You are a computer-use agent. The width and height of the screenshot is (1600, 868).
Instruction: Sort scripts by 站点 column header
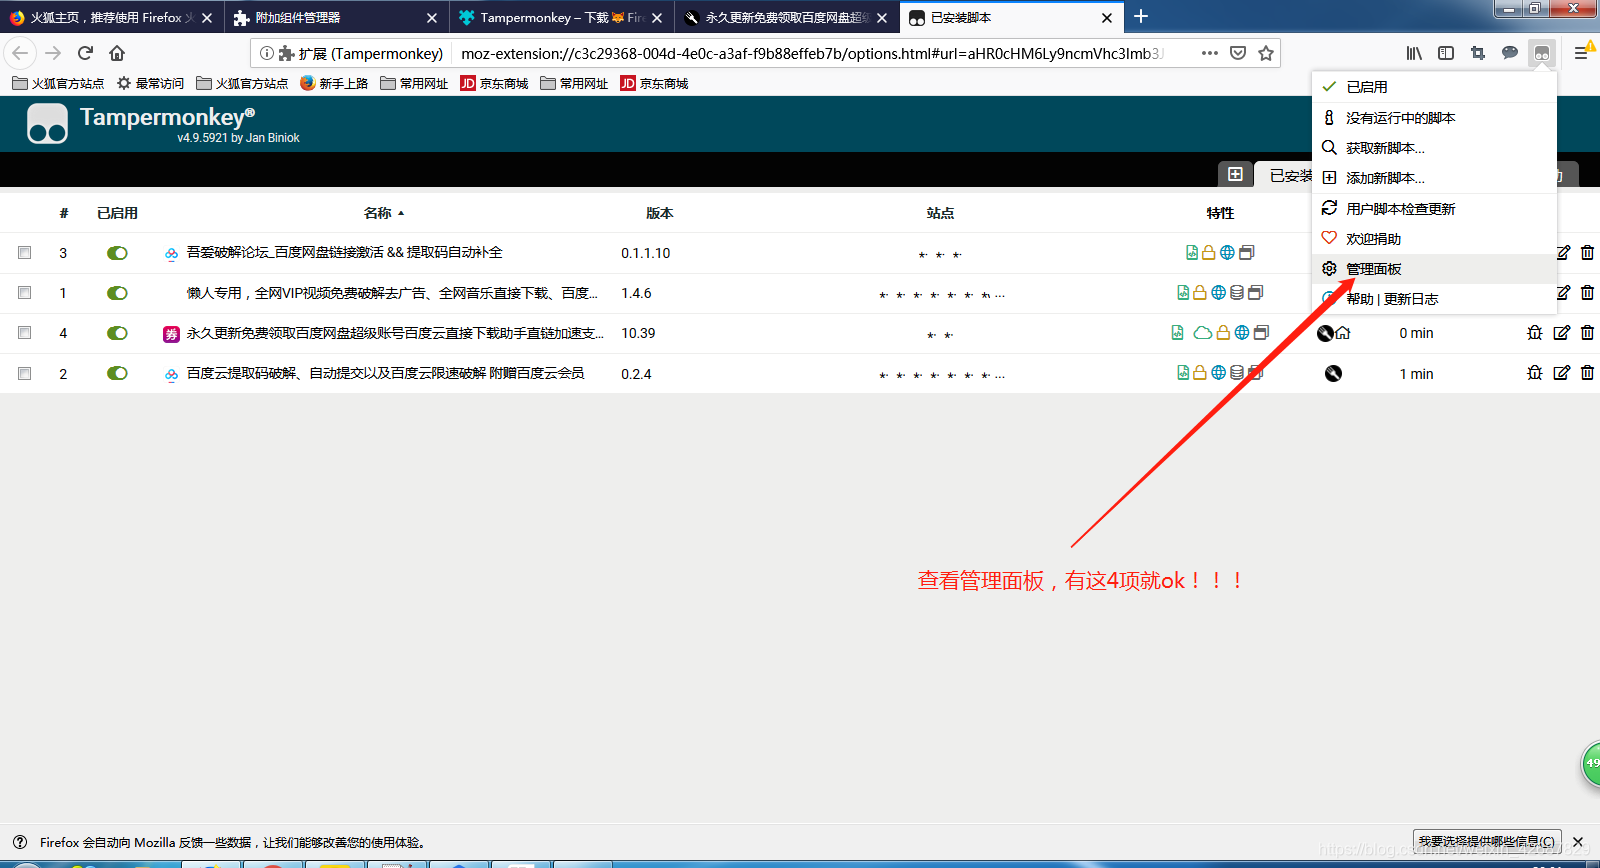pos(940,213)
